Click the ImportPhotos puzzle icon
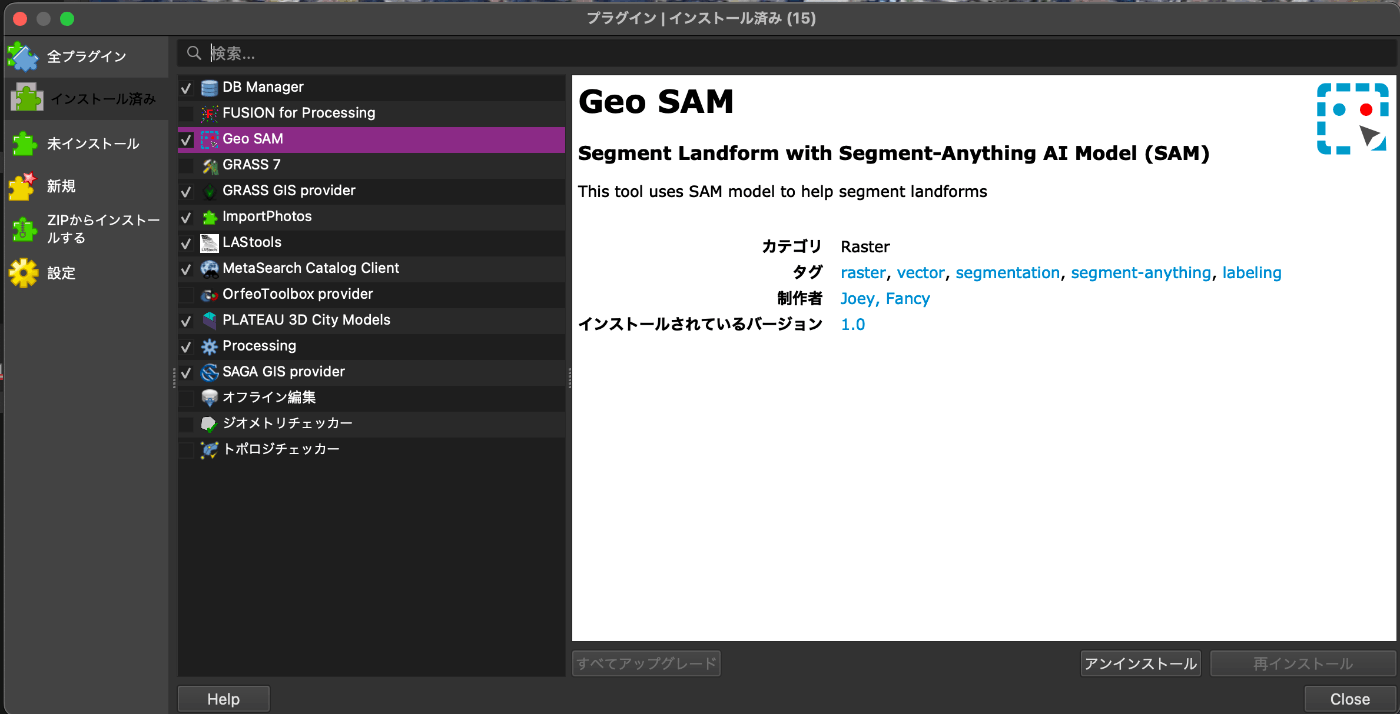The height and width of the screenshot is (714, 1400). 209,217
